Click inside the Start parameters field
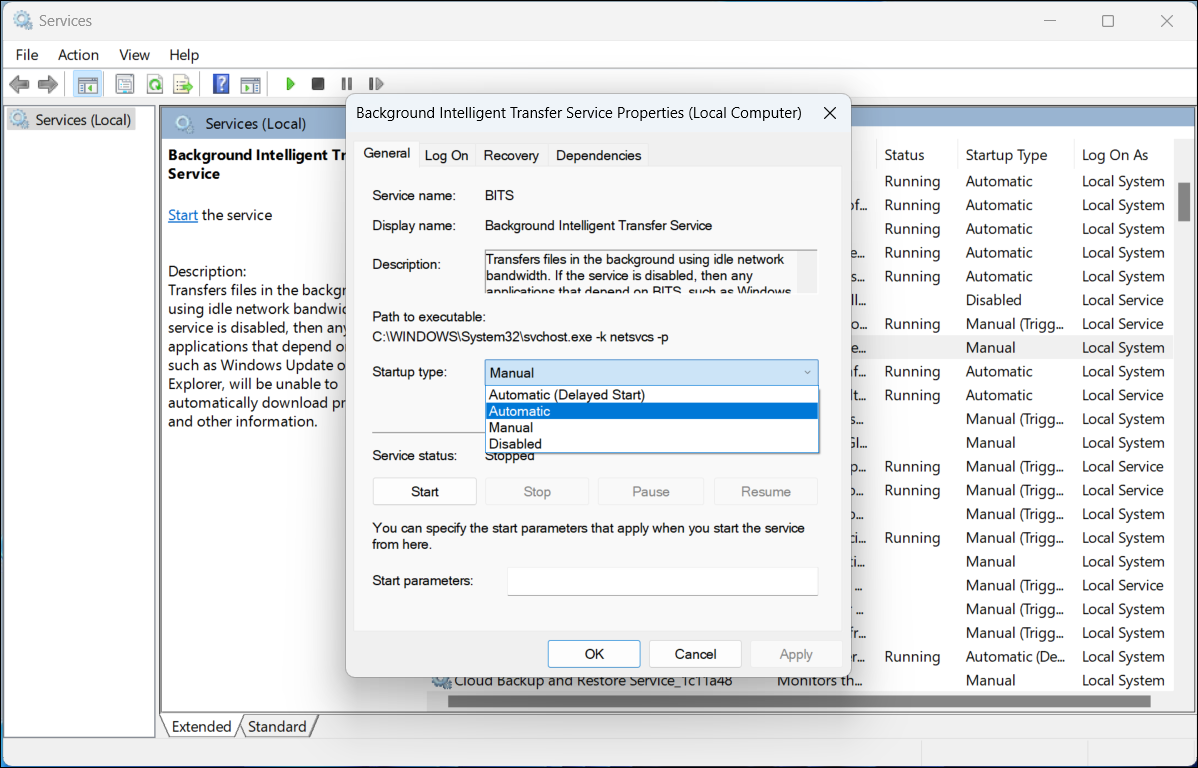Viewport: 1198px width, 768px height. point(662,582)
